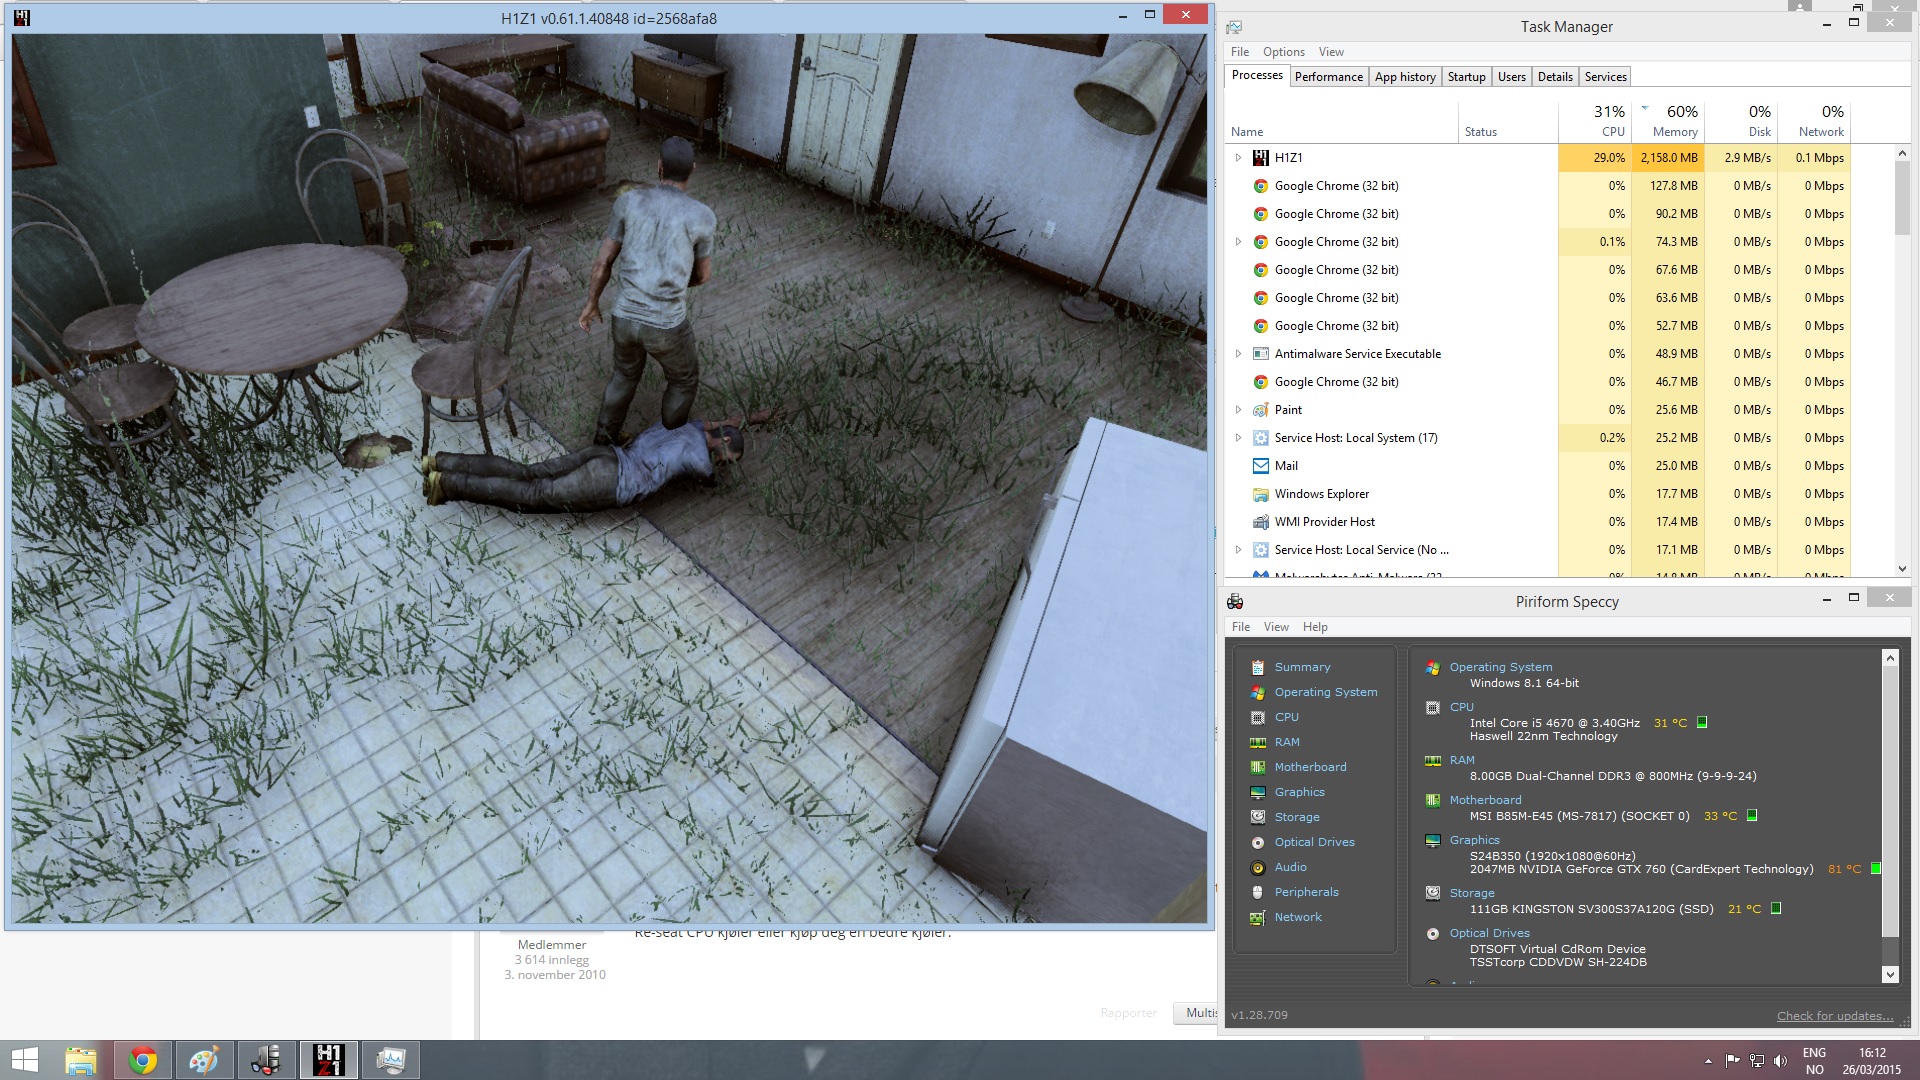Click the Audio speaker icon in Speccy sidebar

[x=1258, y=867]
